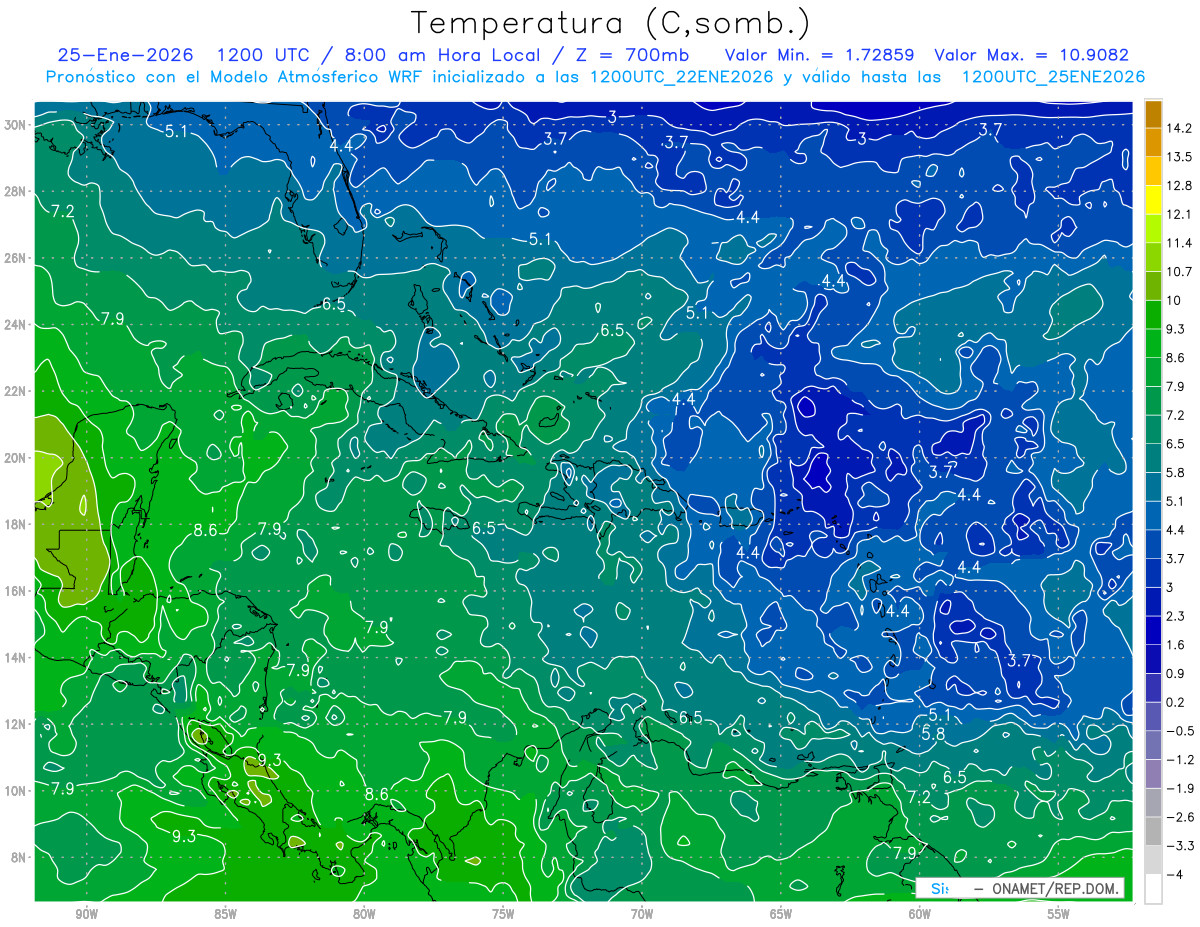Image resolution: width=1200 pixels, height=927 pixels.
Task: Click the "1200UTC_25ENE2026" valid-until text
Action: [1053, 77]
